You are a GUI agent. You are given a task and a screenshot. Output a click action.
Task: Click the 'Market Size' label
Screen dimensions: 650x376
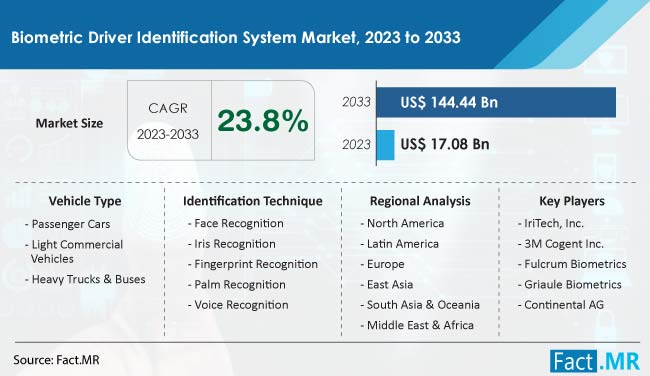[69, 123]
